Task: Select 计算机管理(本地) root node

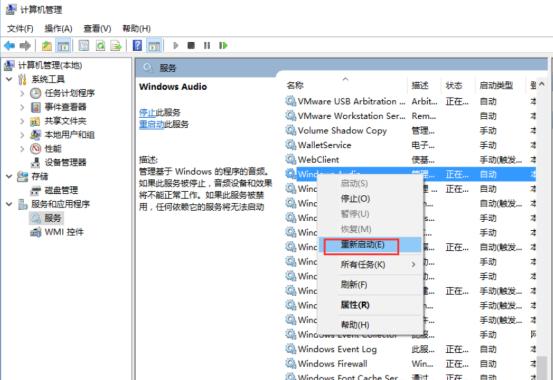Action: pyautogui.click(x=50, y=65)
